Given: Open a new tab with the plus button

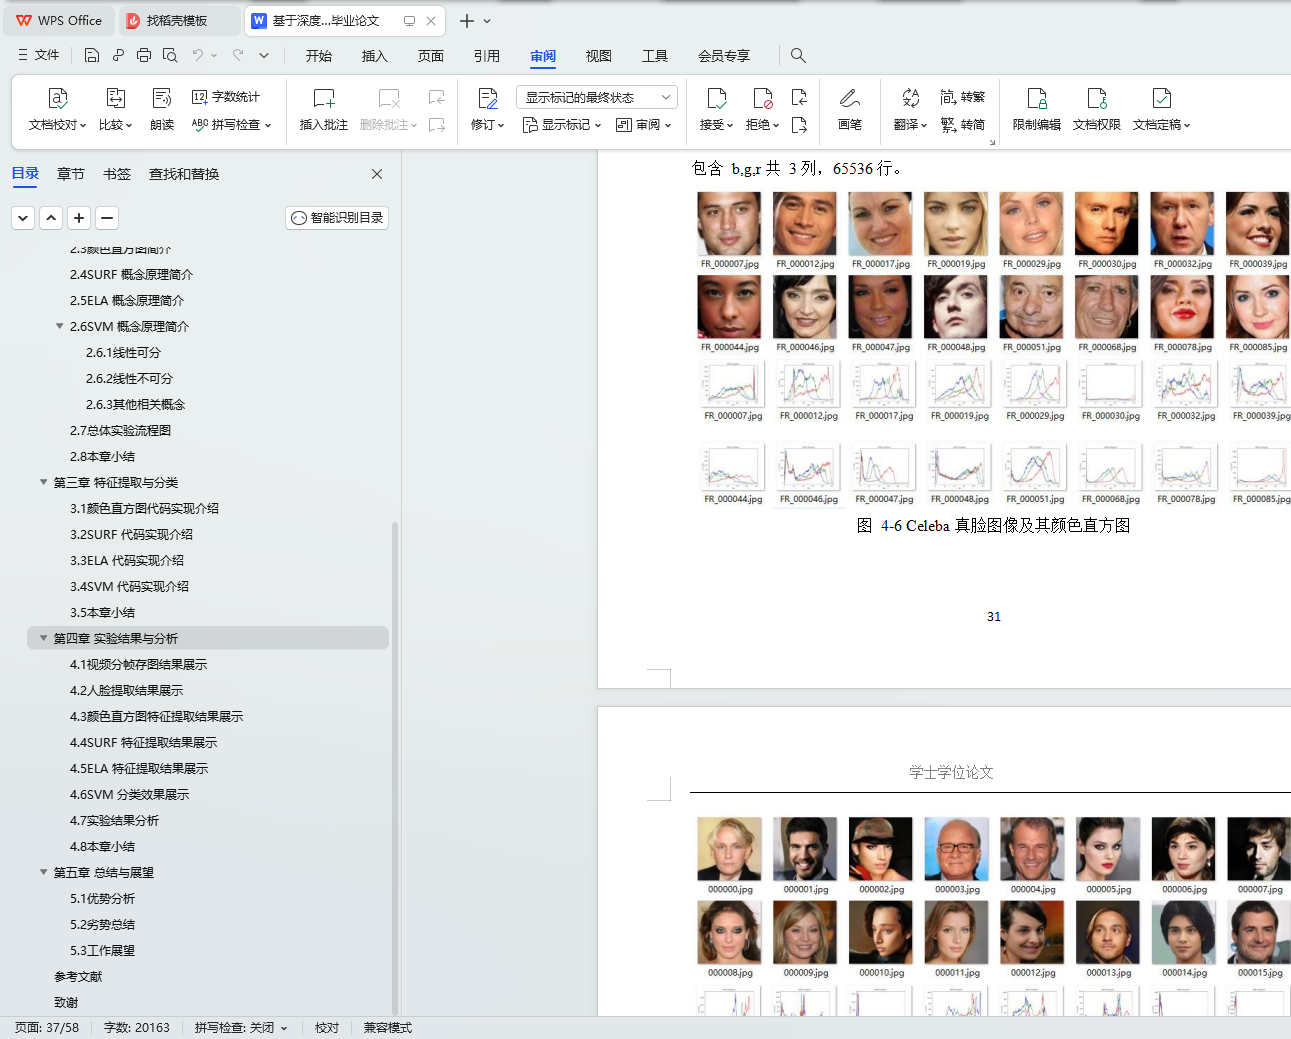Looking at the screenshot, I should pos(466,21).
